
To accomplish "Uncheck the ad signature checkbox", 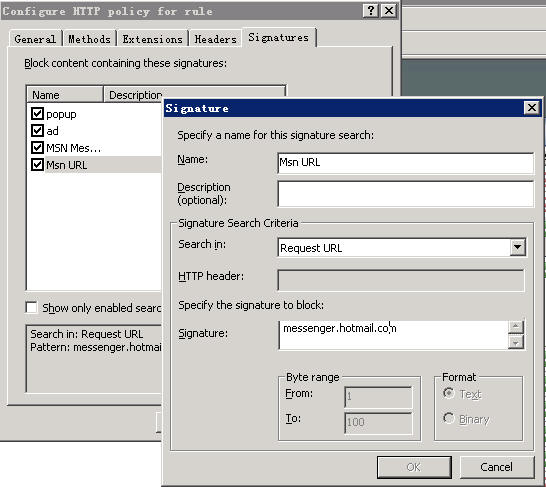I will pyautogui.click(x=37, y=131).
